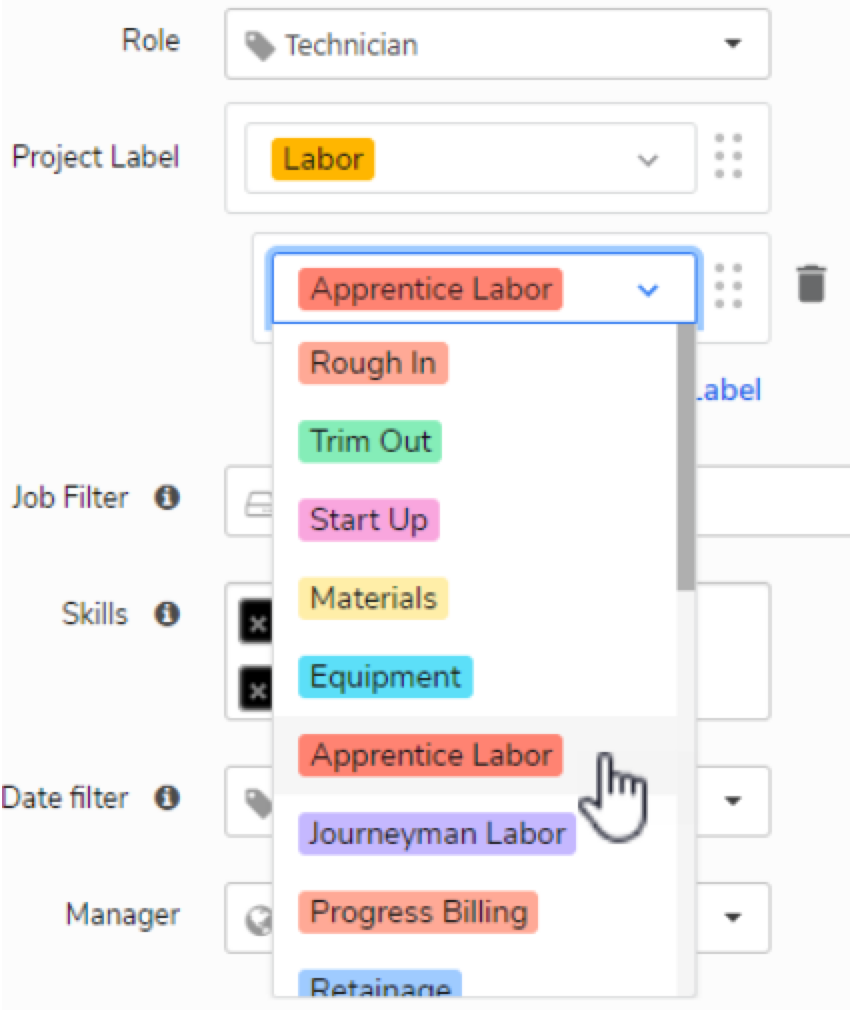850x1010 pixels.
Task: Open the Date filter dropdown arrow
Action: tap(732, 801)
